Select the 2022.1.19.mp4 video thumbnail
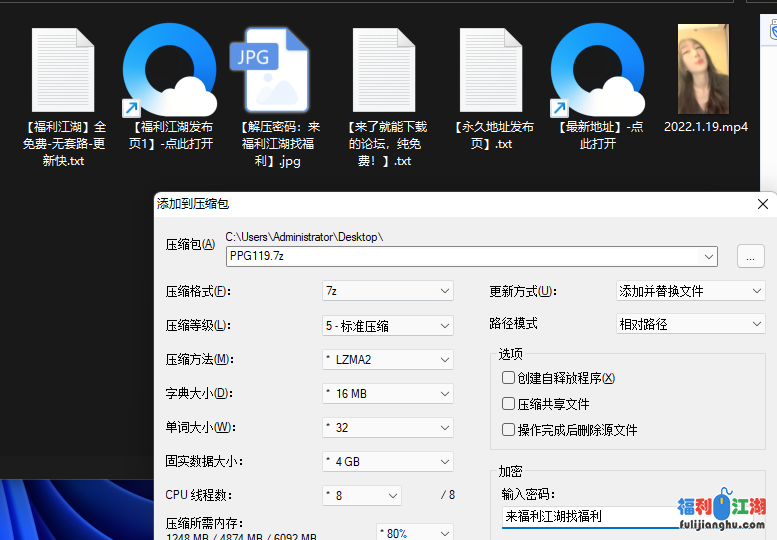The width and height of the screenshot is (777, 540). click(704, 71)
